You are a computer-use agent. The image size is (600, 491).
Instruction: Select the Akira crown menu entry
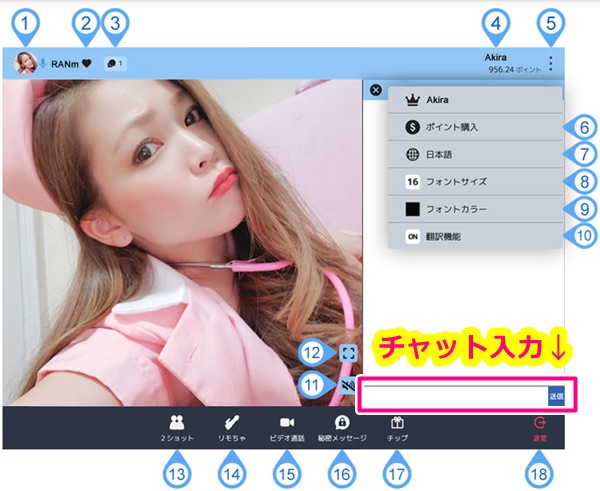[x=475, y=100]
